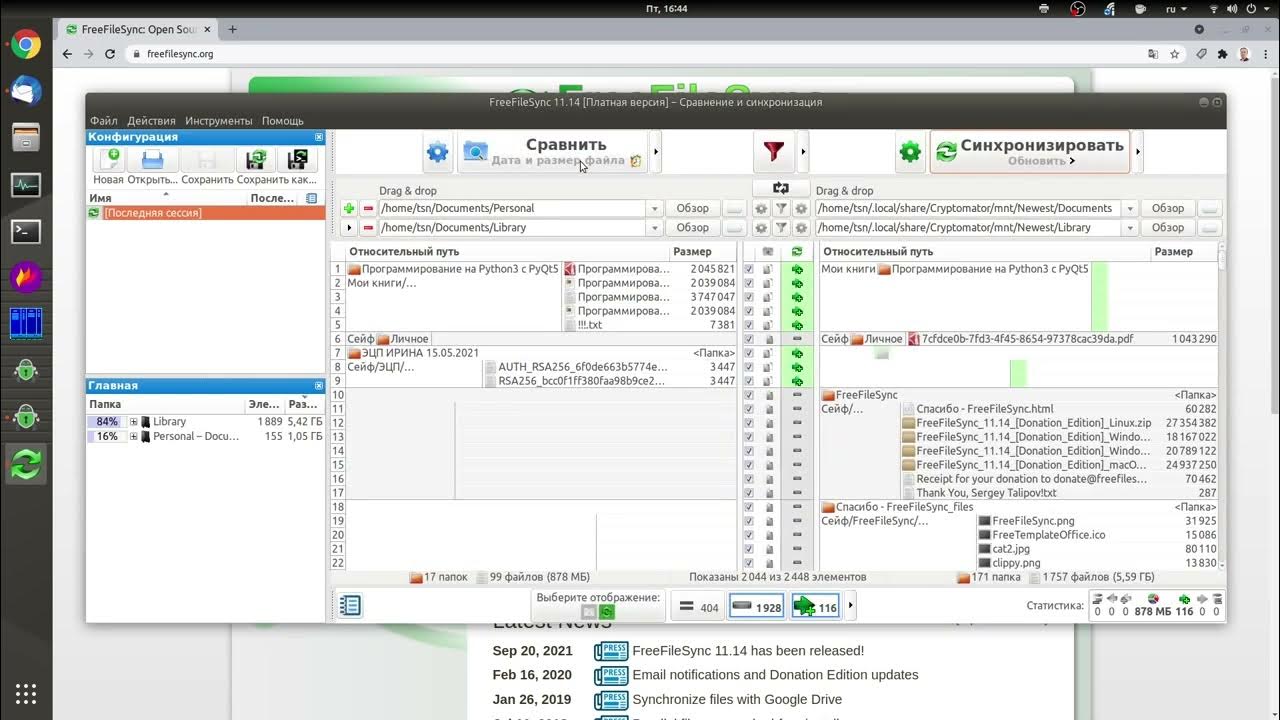
Task: Toggle view of files to create (116)
Action: point(815,606)
